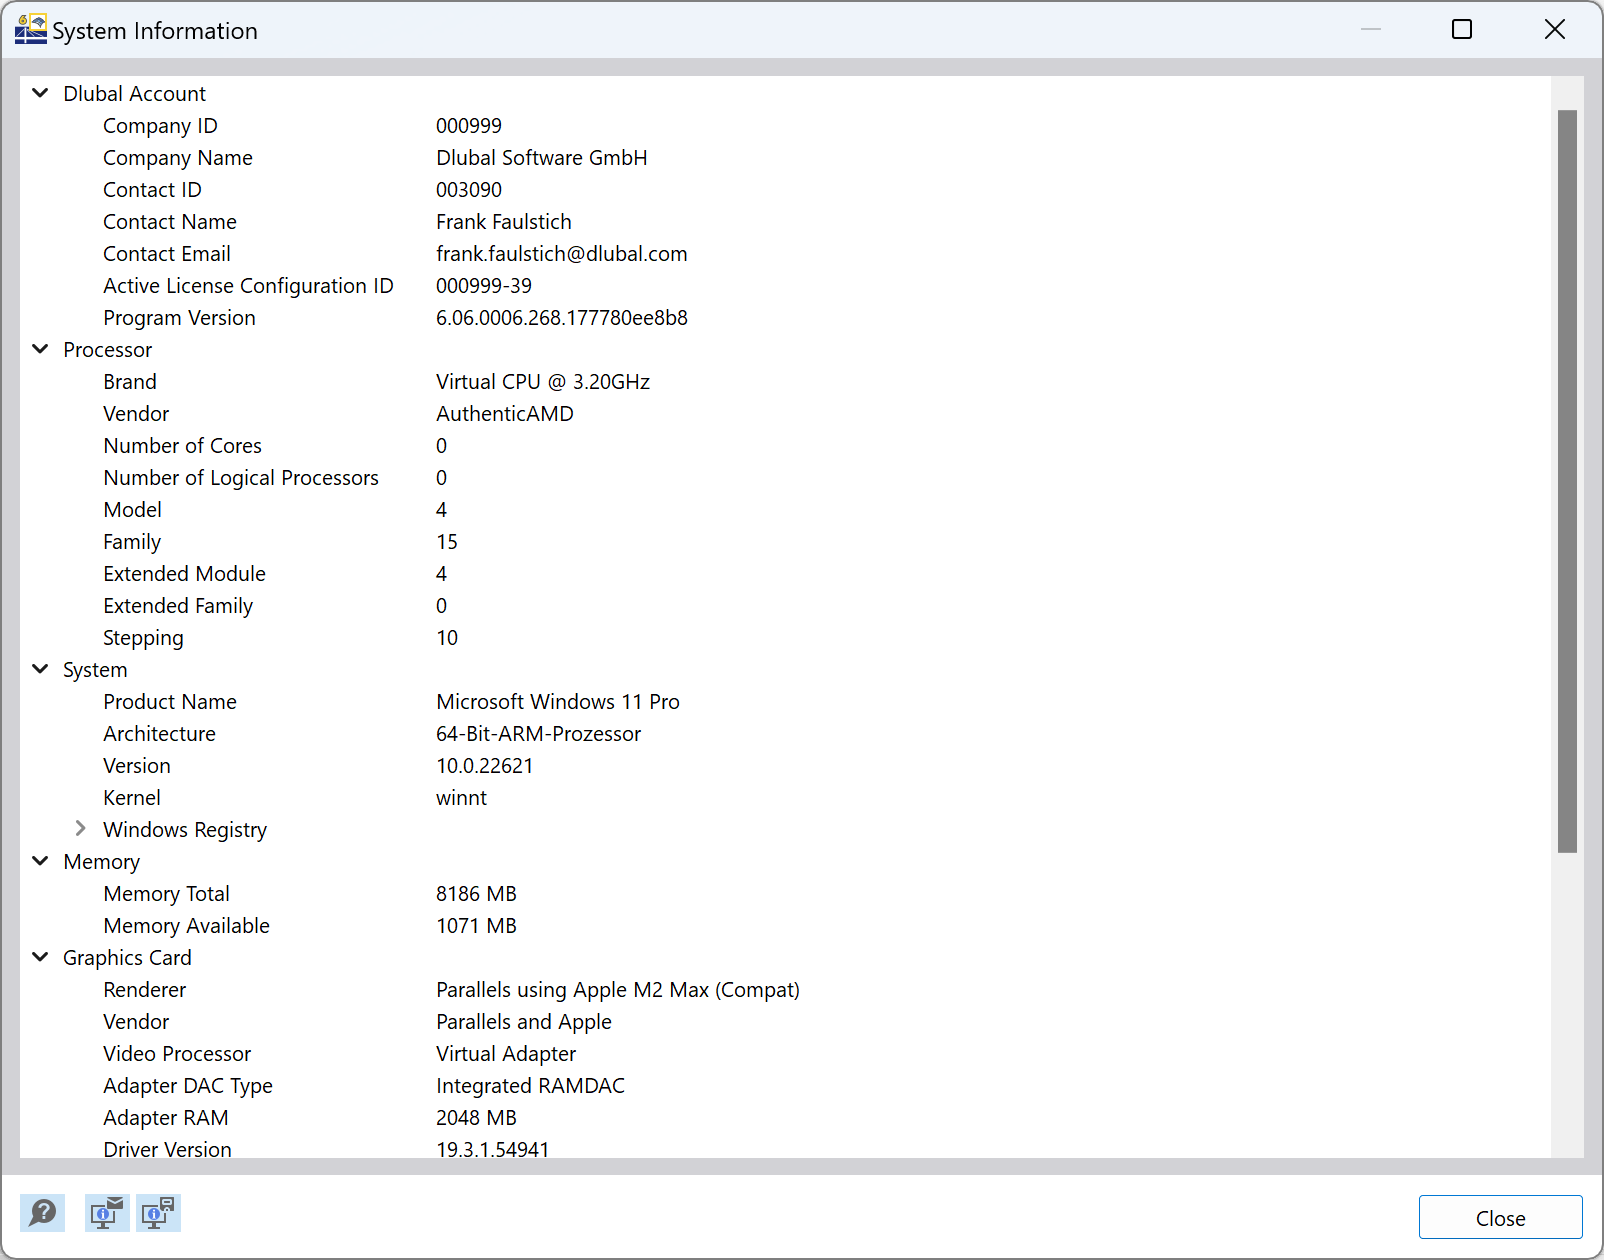Click the email frank.faulstich@dlubal.com
1604x1260 pixels.
[x=561, y=253]
